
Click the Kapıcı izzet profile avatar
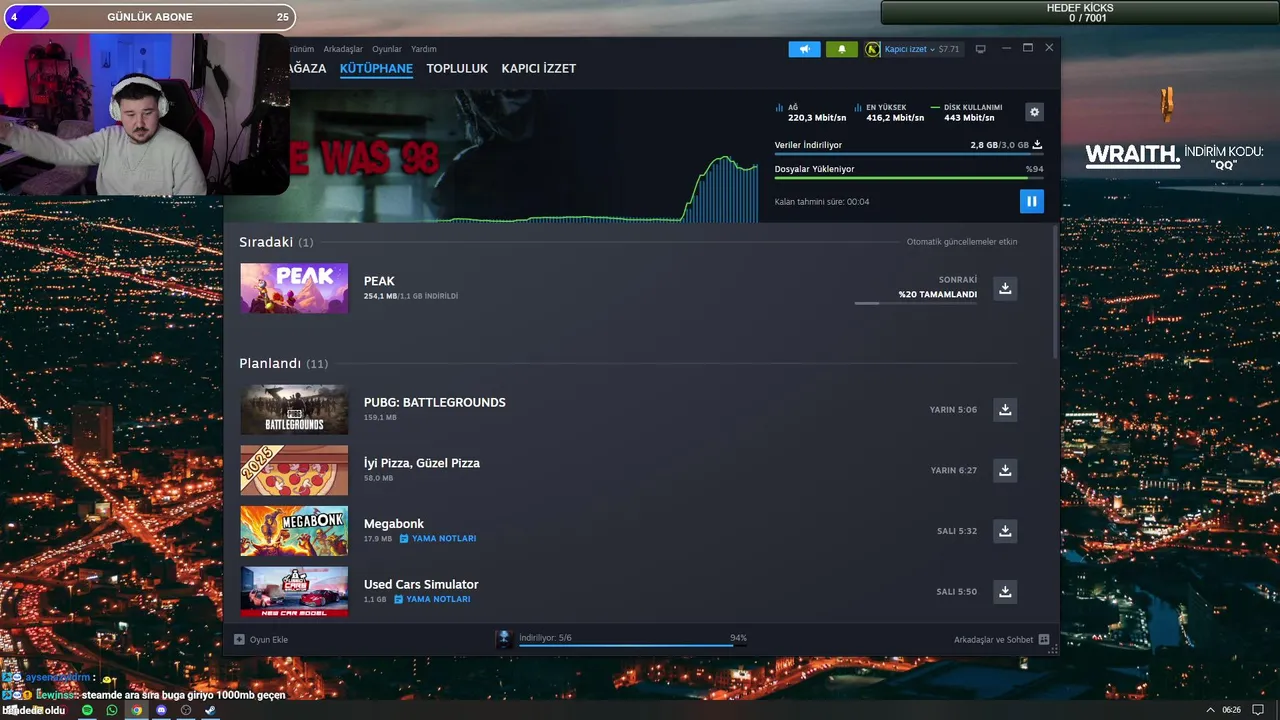(x=873, y=49)
